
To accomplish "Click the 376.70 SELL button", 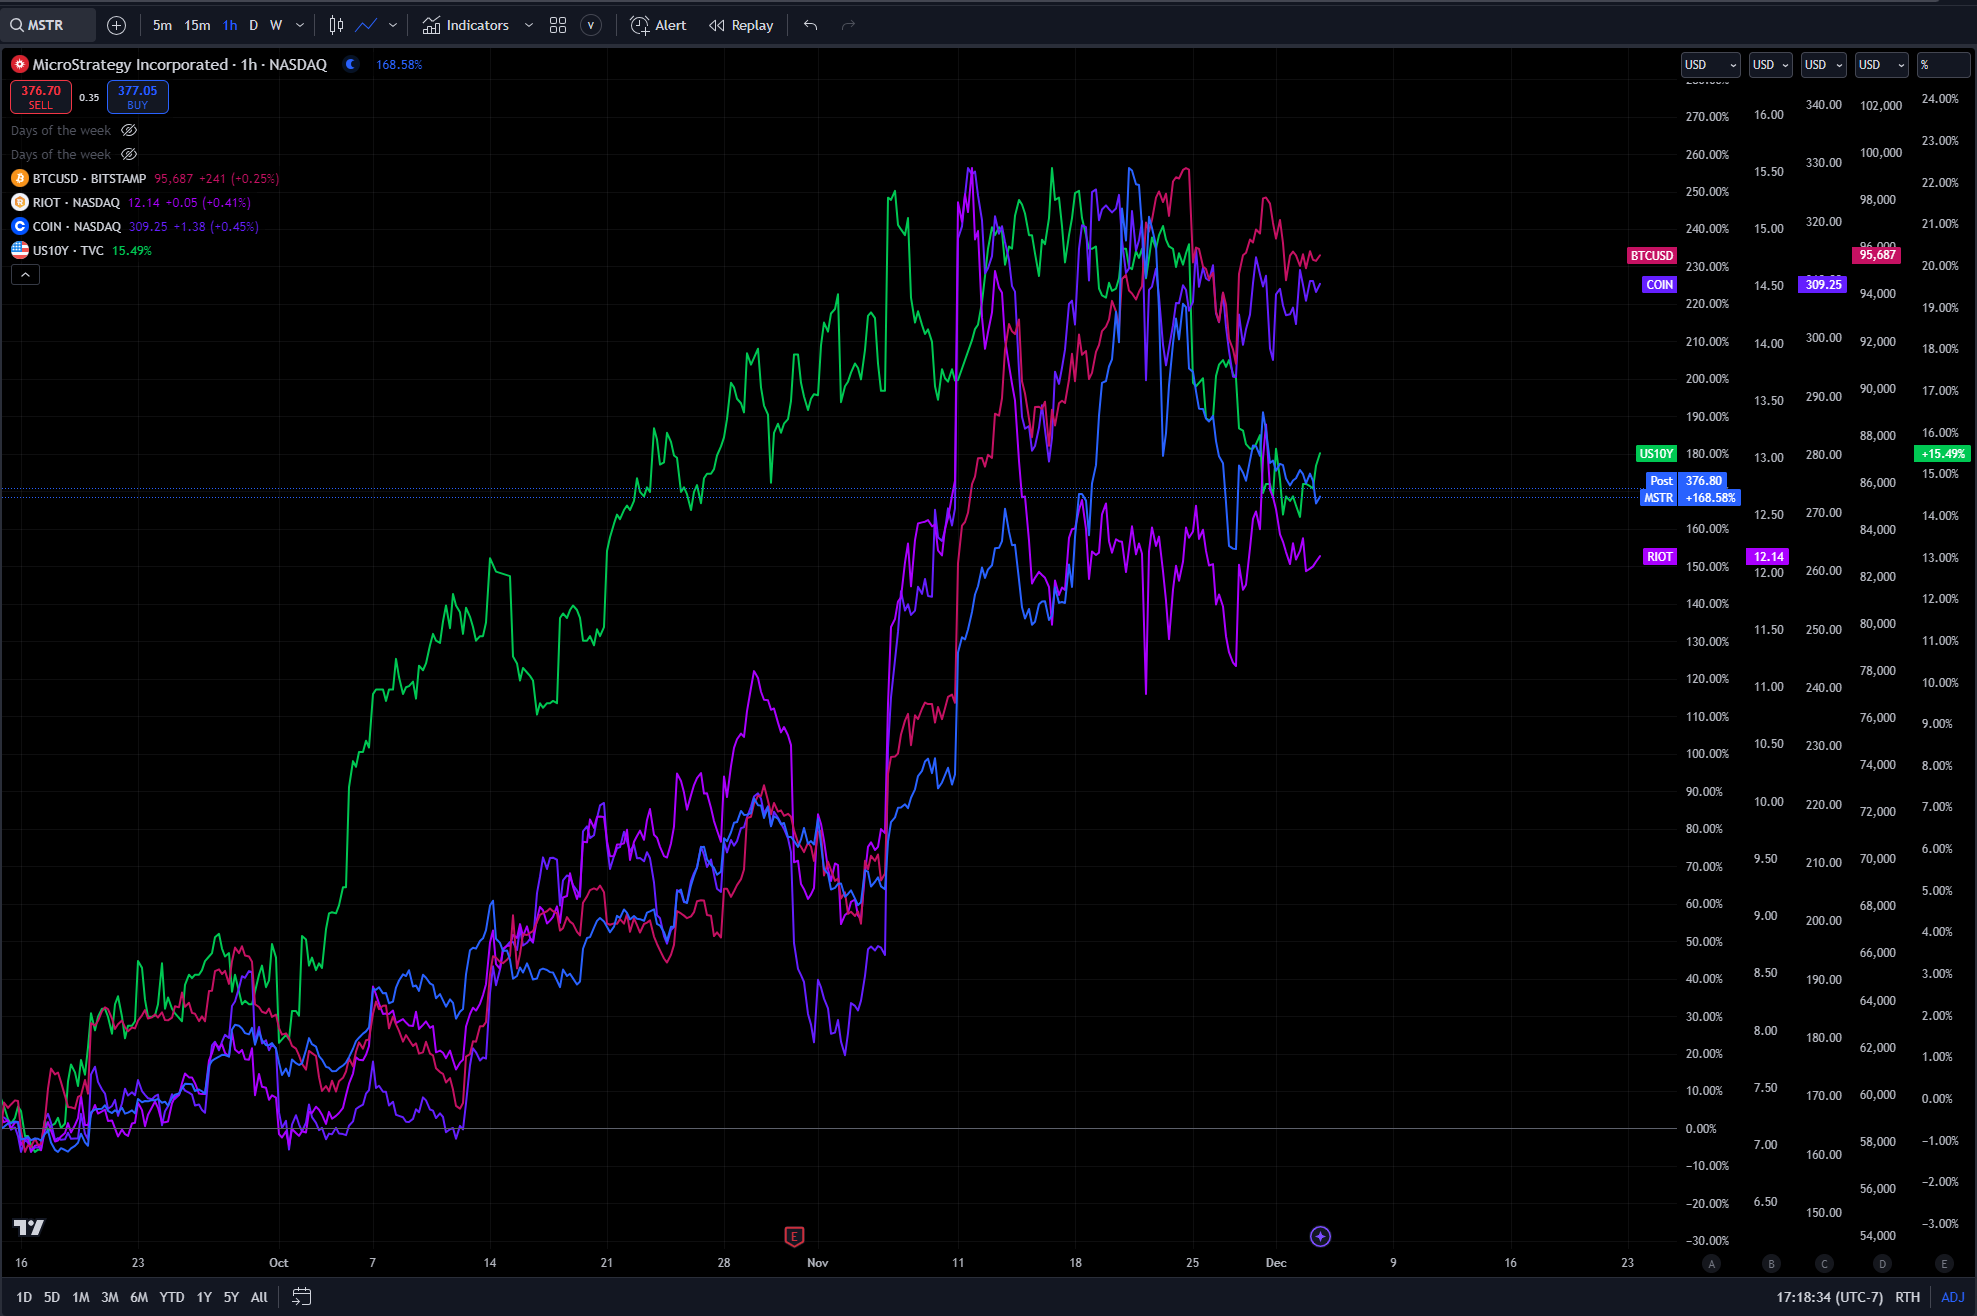I will (x=40, y=96).
